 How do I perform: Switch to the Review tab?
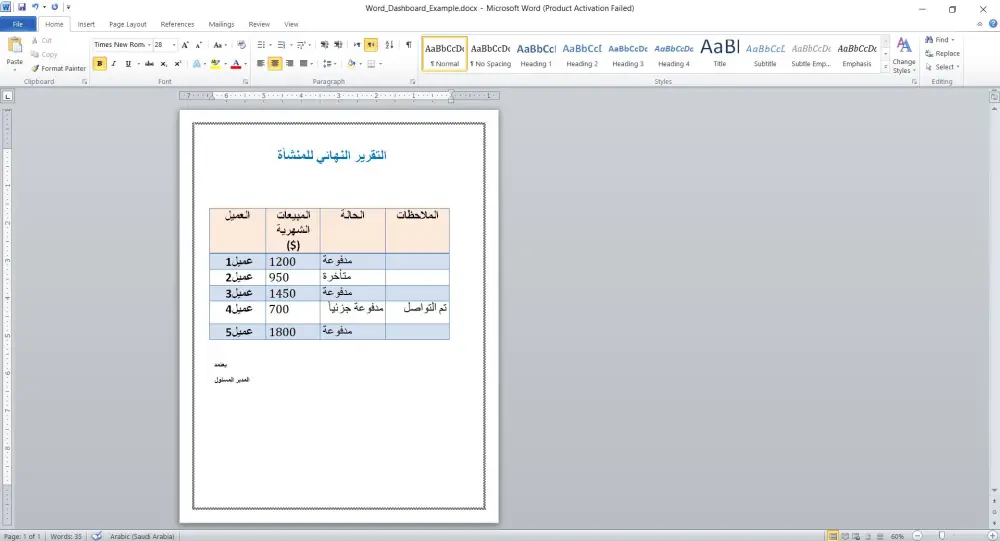(x=259, y=24)
